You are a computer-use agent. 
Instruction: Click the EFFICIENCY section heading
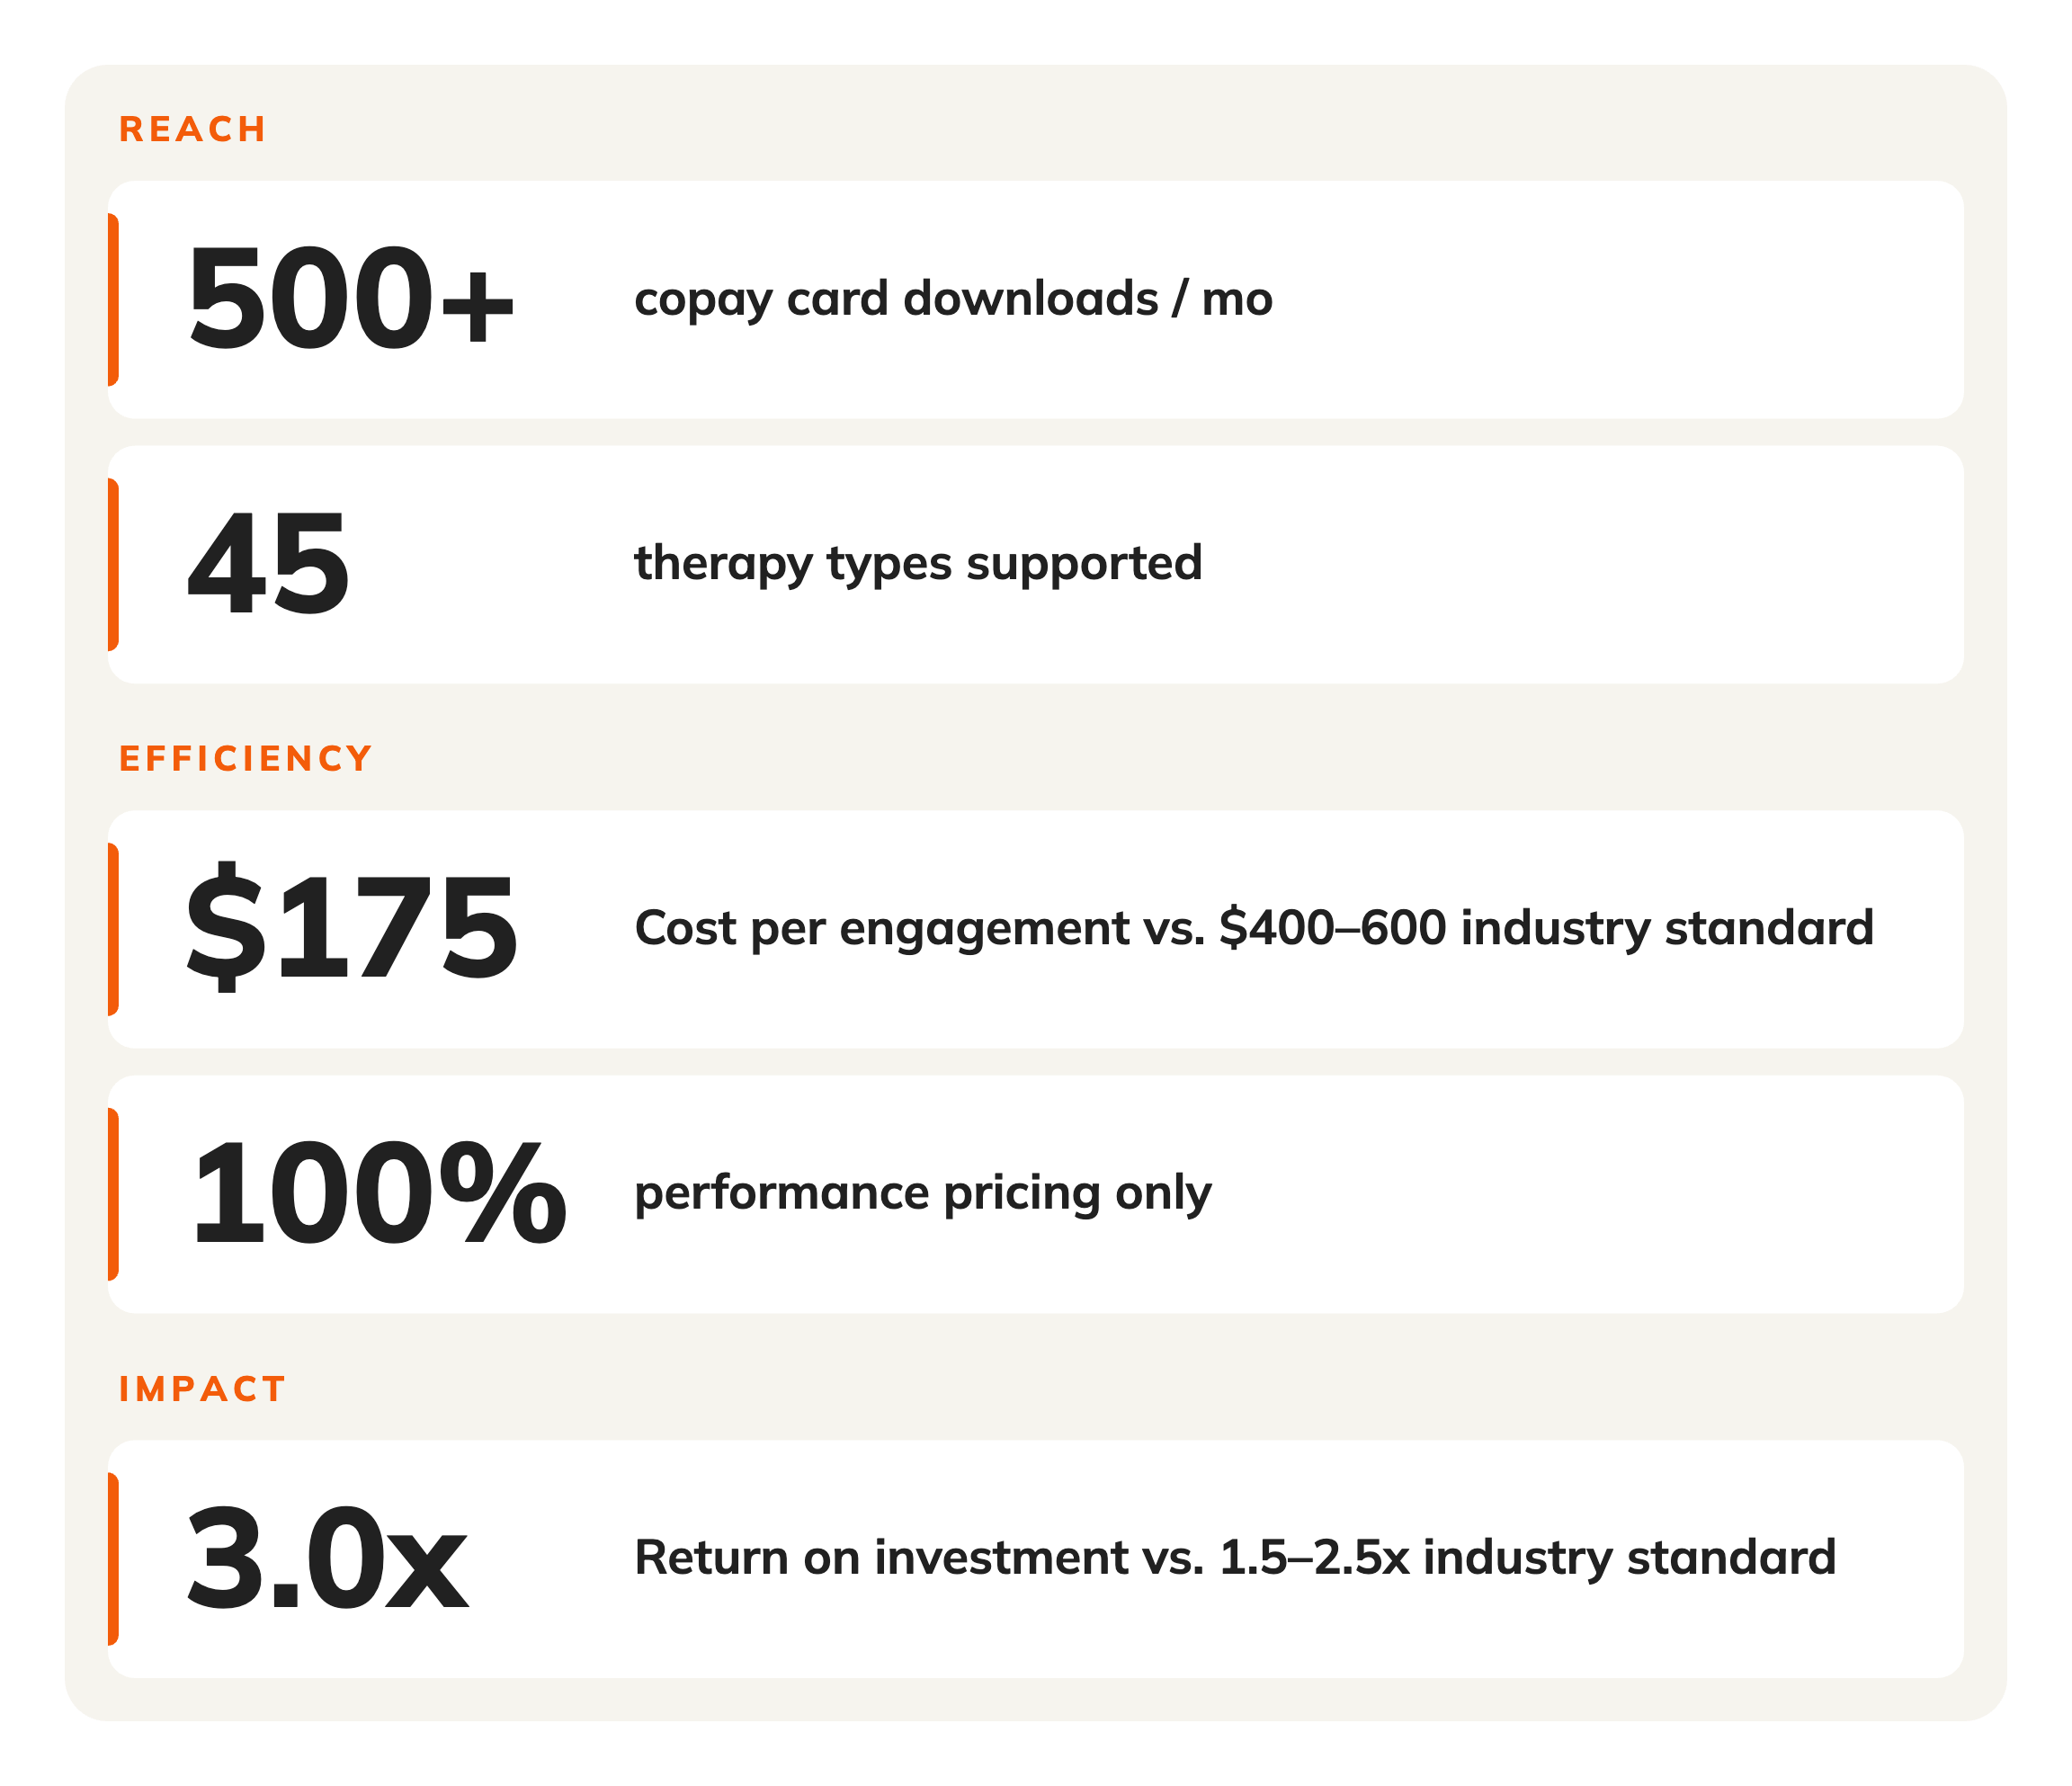coord(245,758)
